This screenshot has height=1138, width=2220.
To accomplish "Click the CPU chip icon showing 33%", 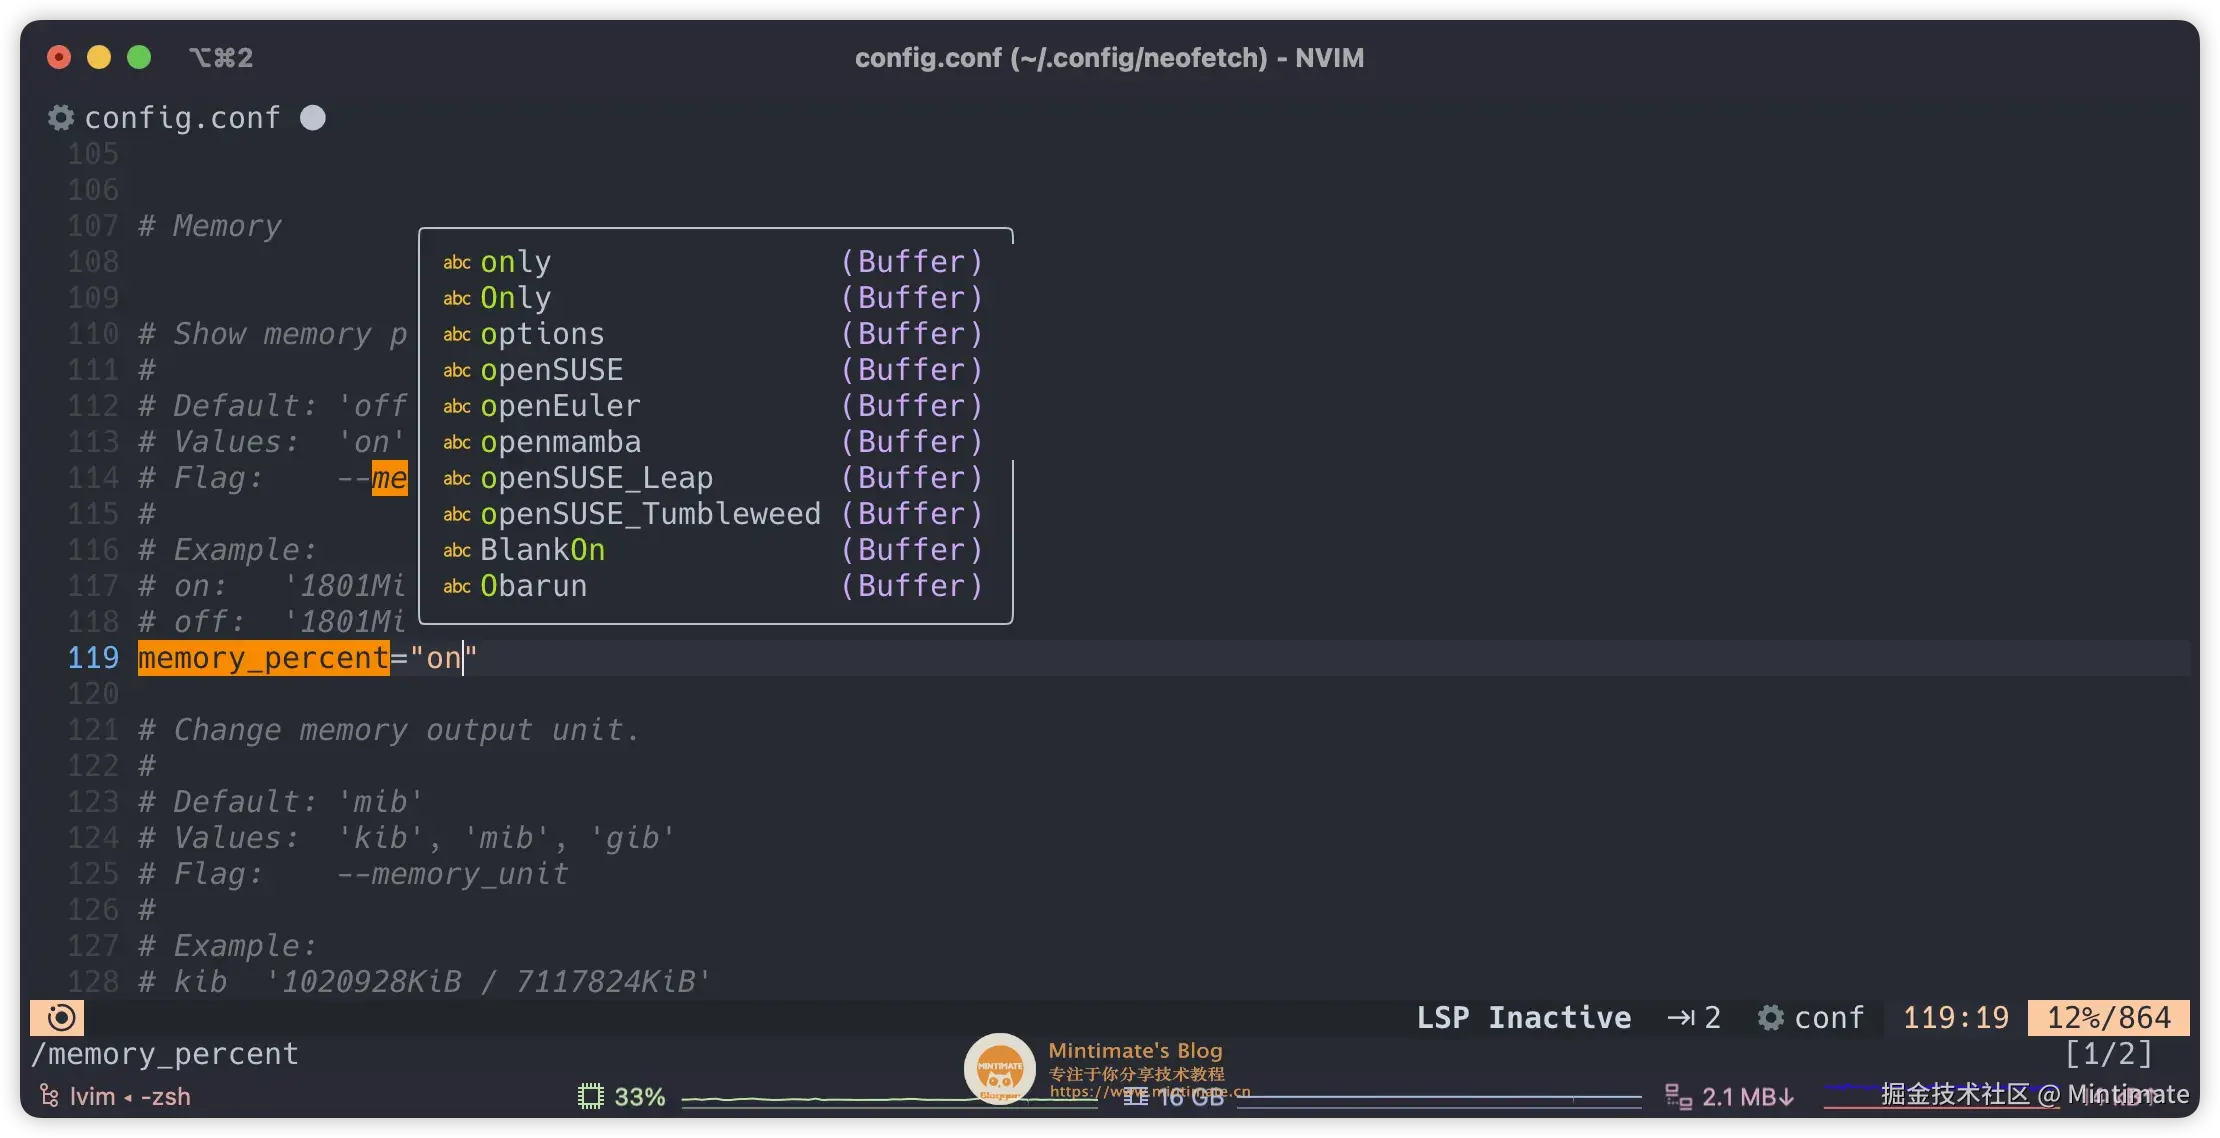I will 591,1097.
